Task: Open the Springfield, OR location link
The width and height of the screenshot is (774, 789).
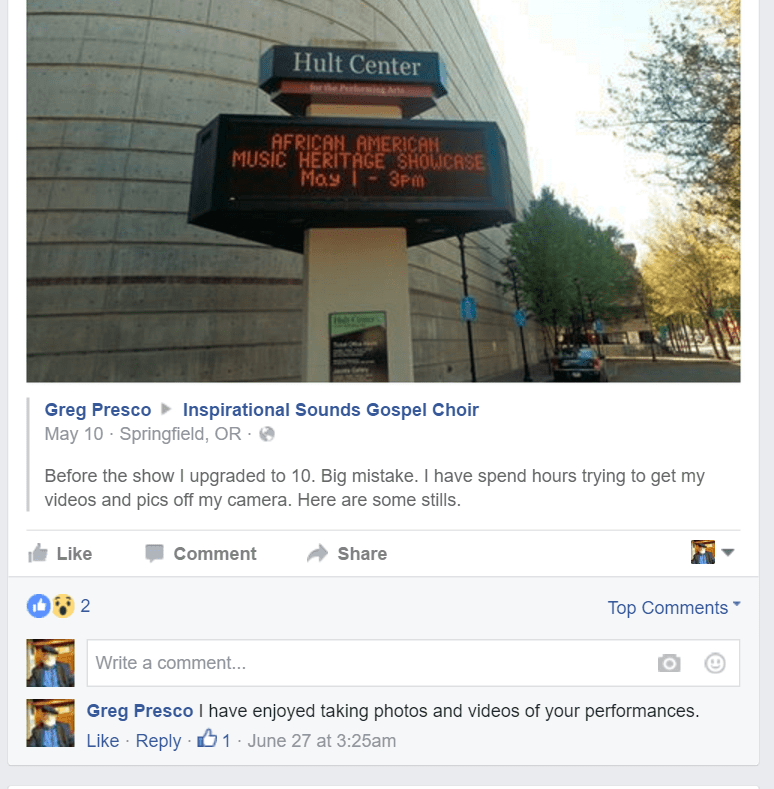Action: click(180, 434)
